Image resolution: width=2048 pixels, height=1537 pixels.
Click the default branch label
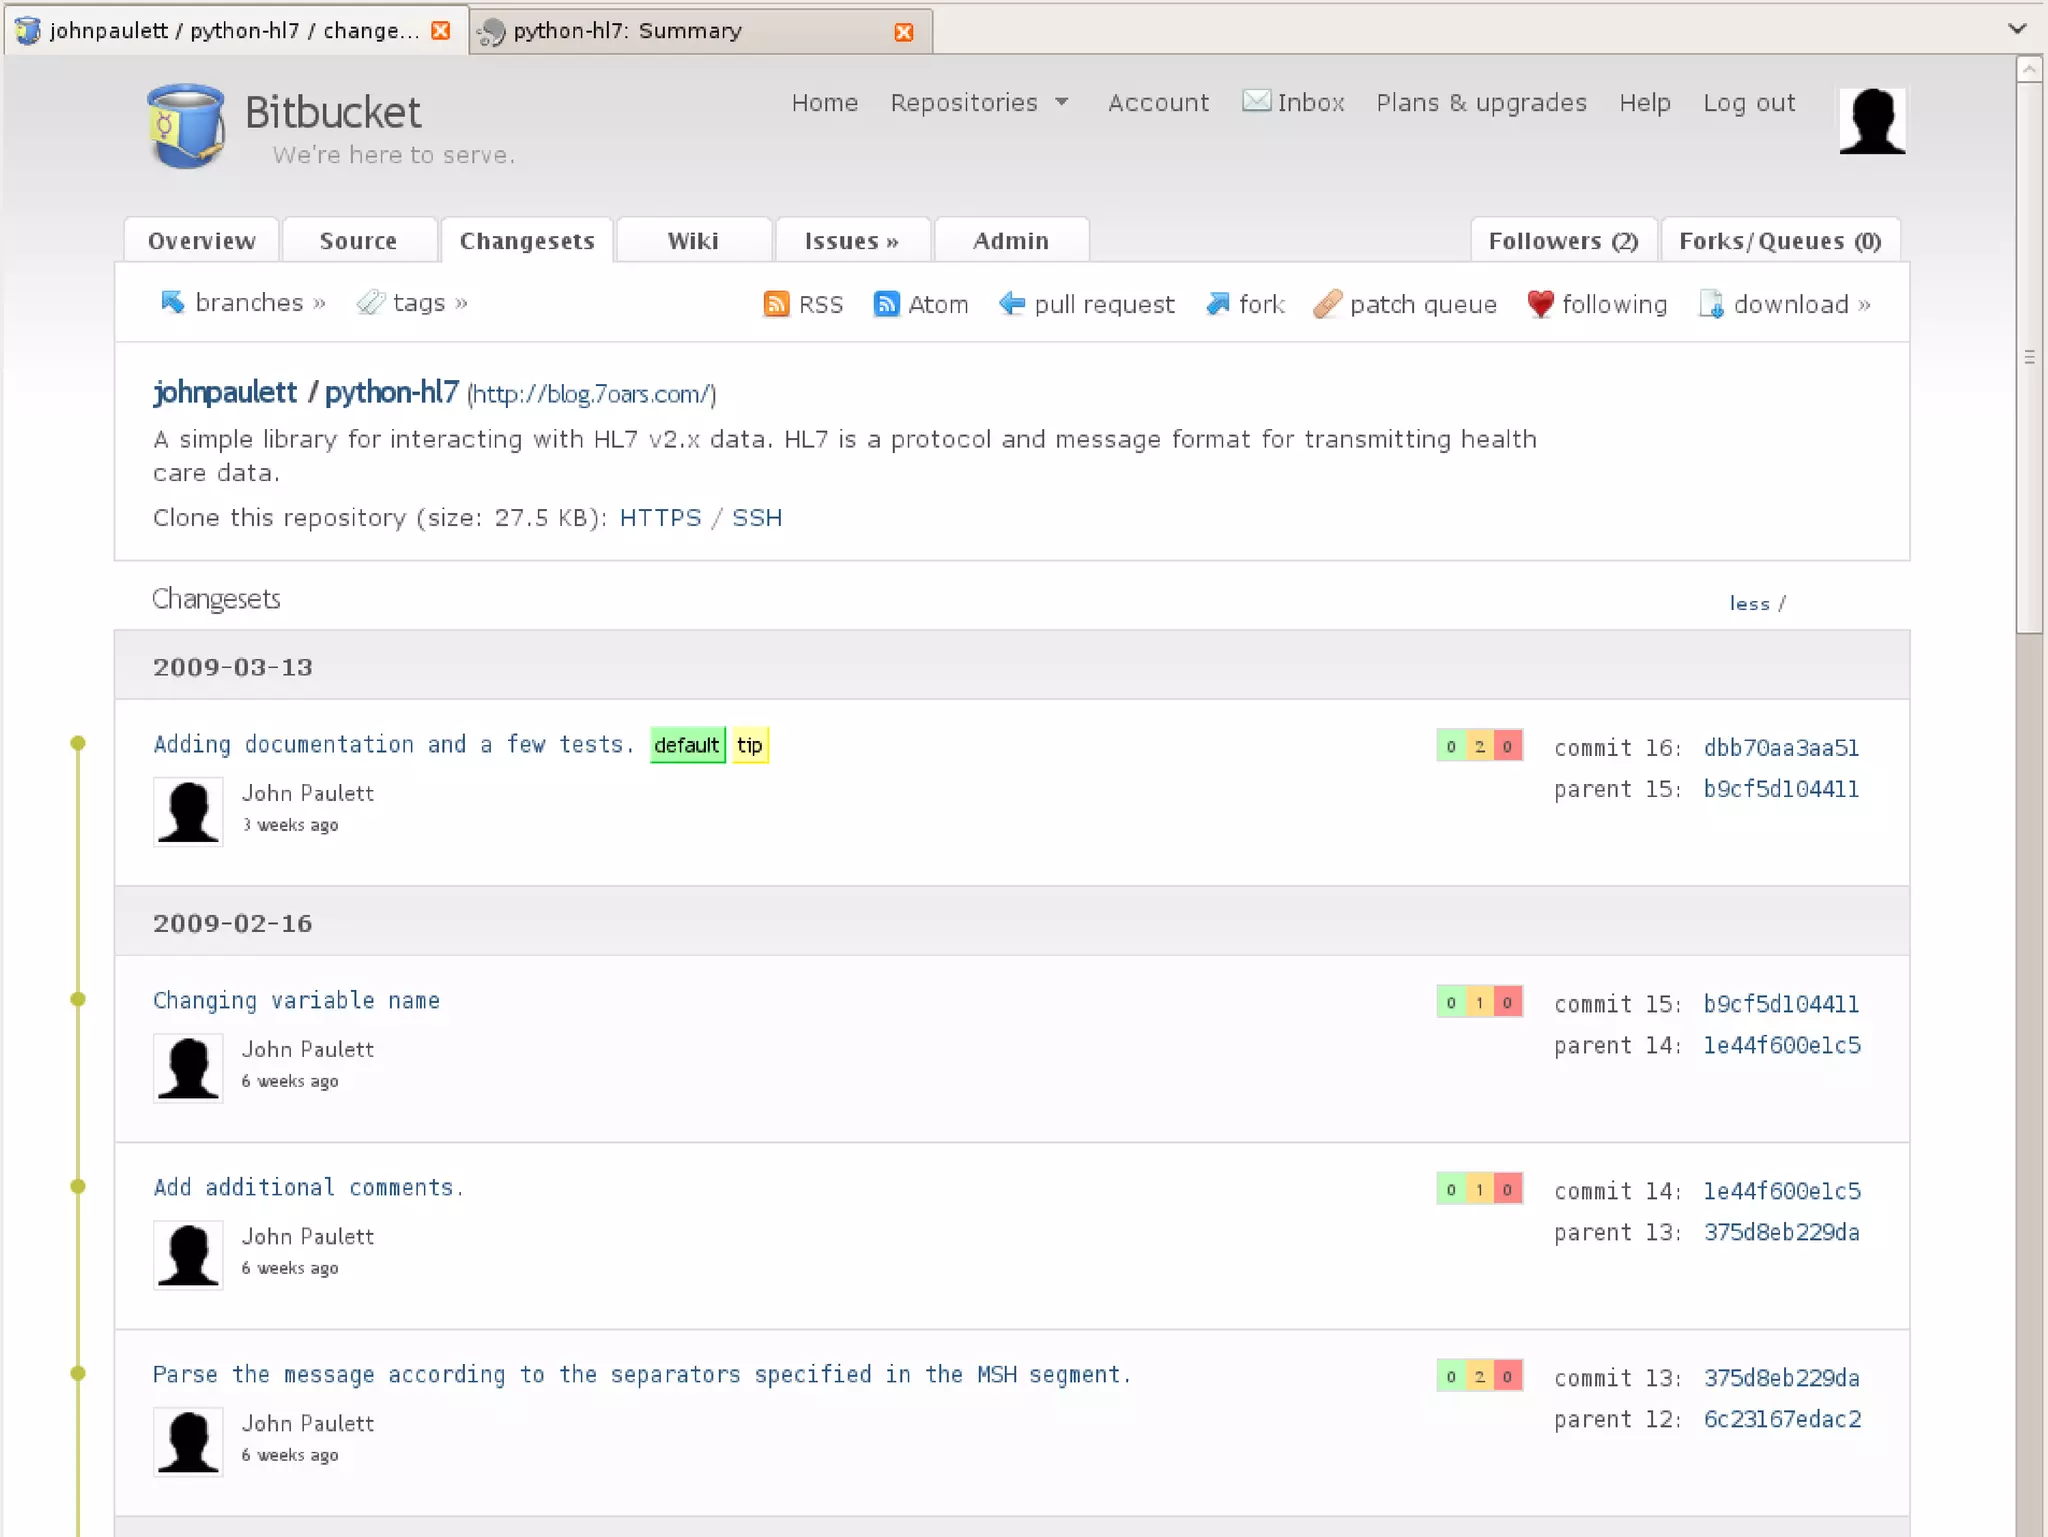tap(687, 745)
